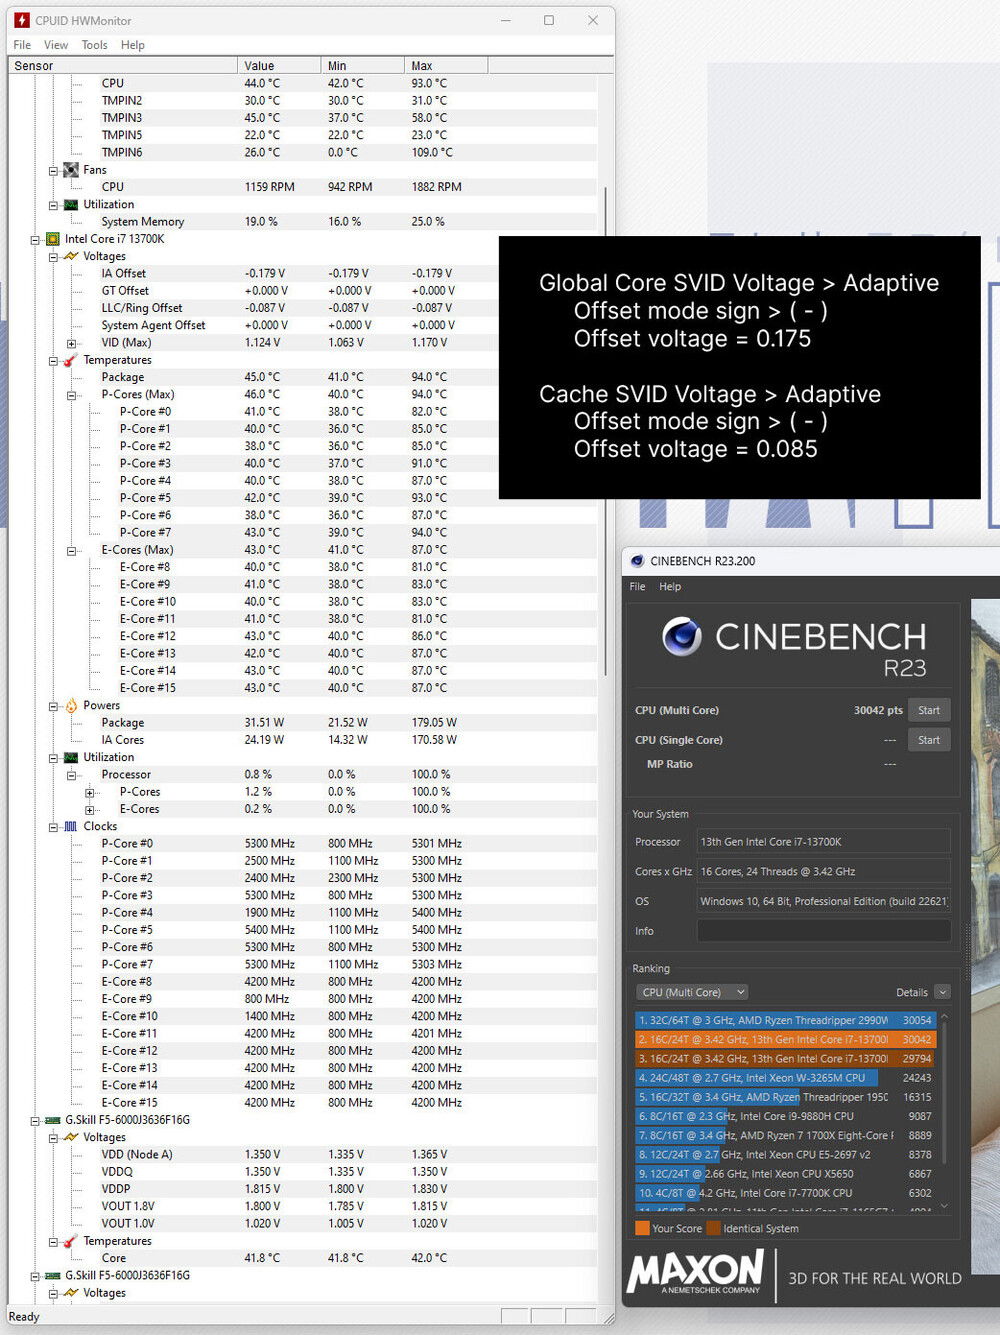The image size is (1000, 1335).
Task: Expand the E-Cores utilization node
Action: (89, 810)
